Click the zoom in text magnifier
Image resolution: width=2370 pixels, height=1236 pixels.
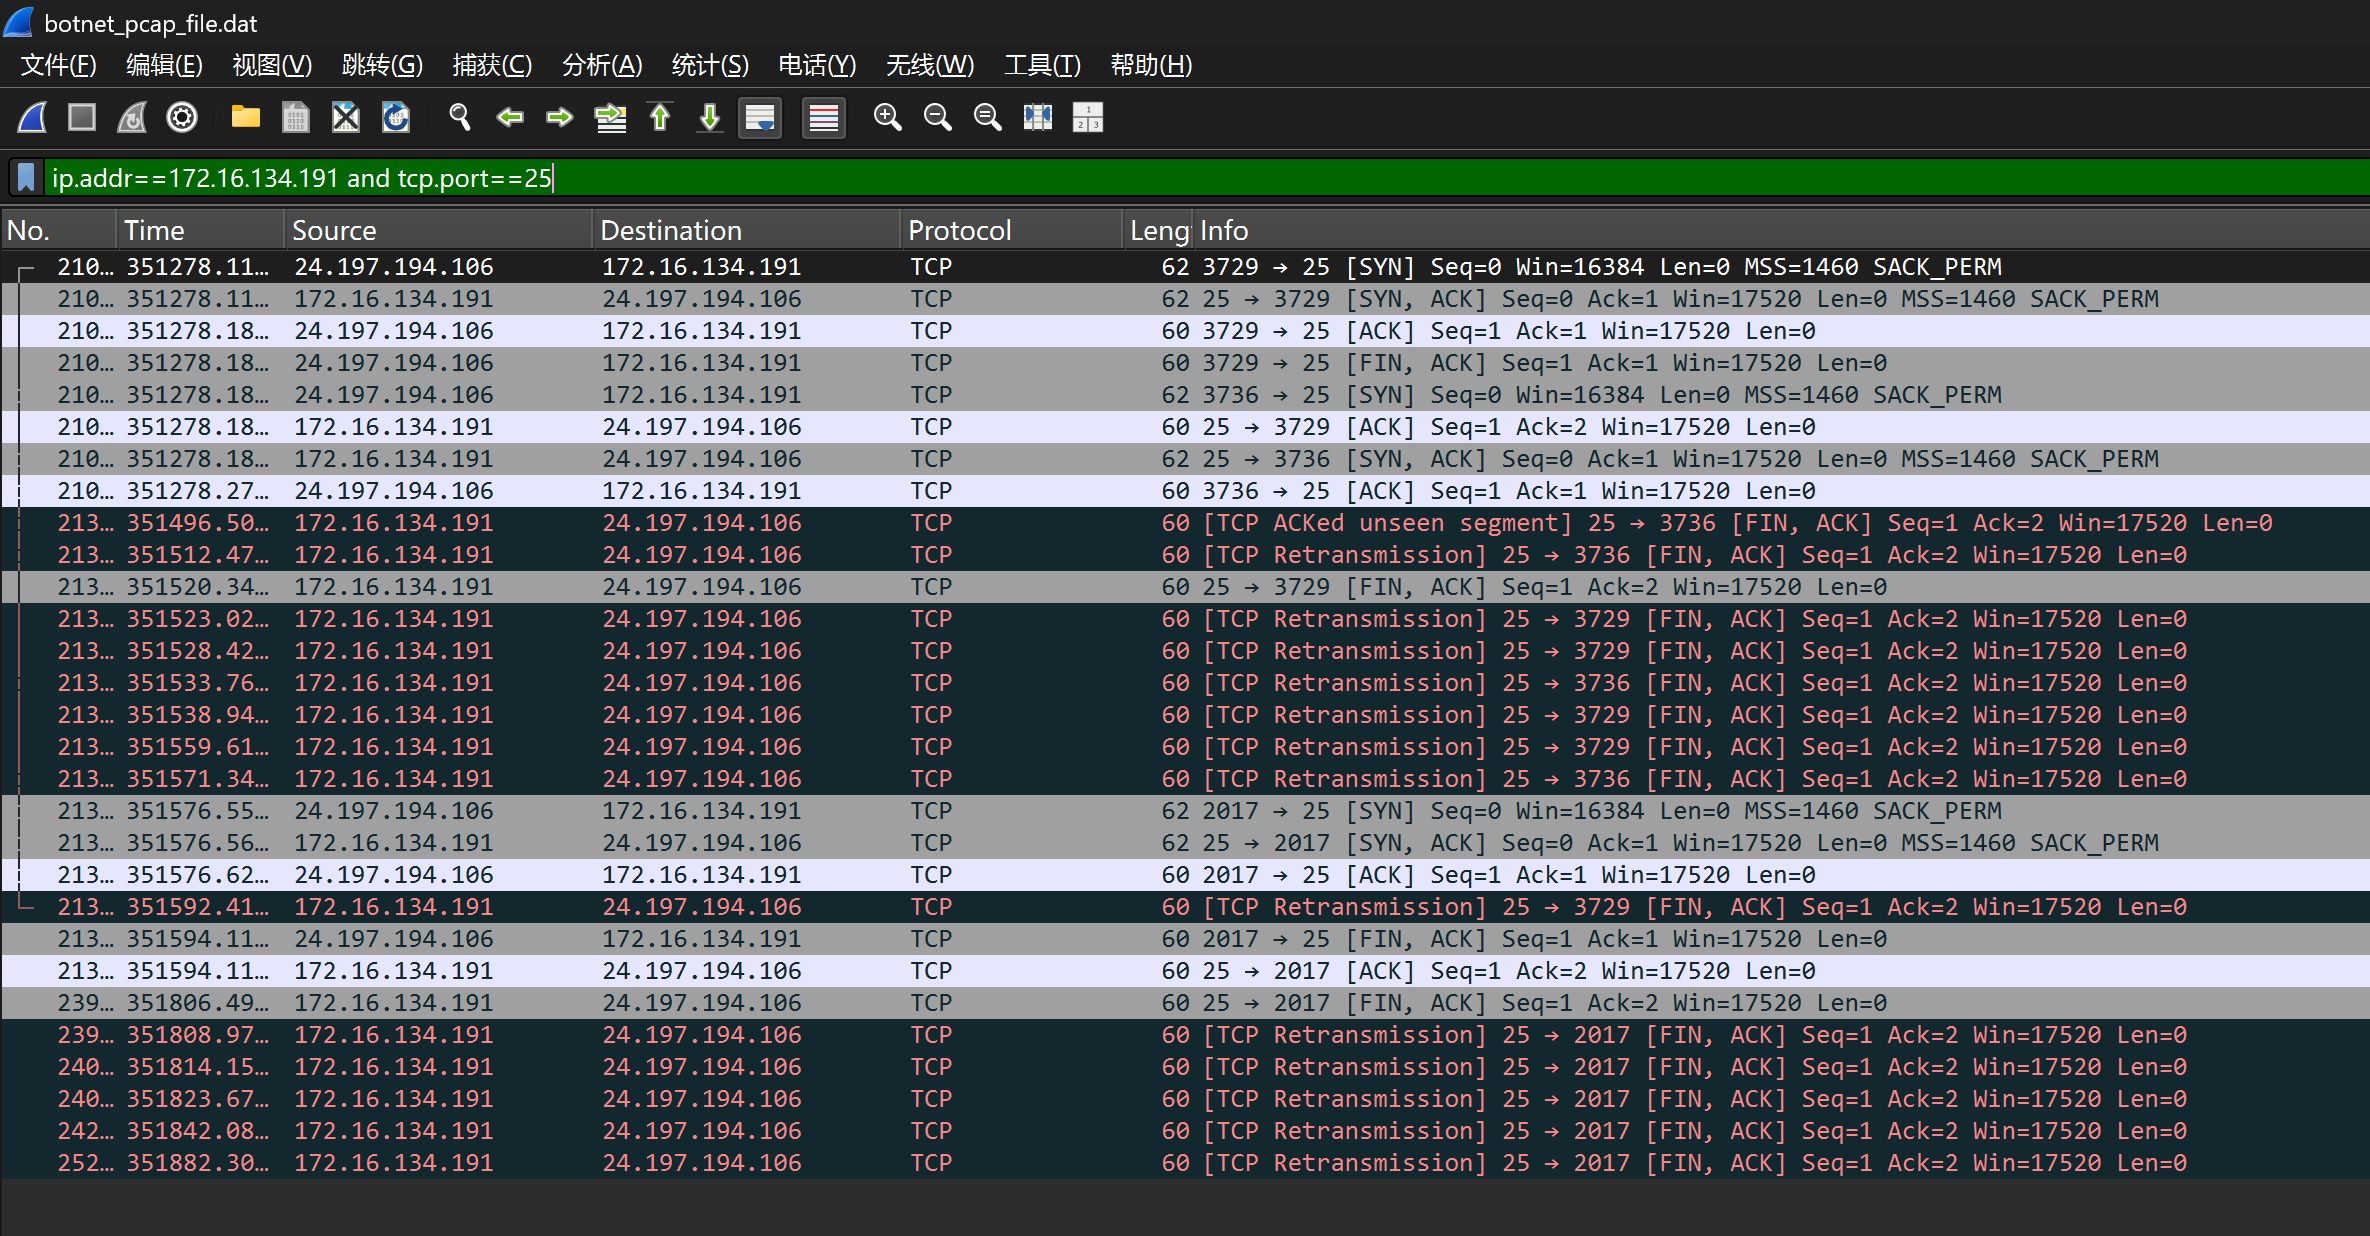[x=887, y=118]
